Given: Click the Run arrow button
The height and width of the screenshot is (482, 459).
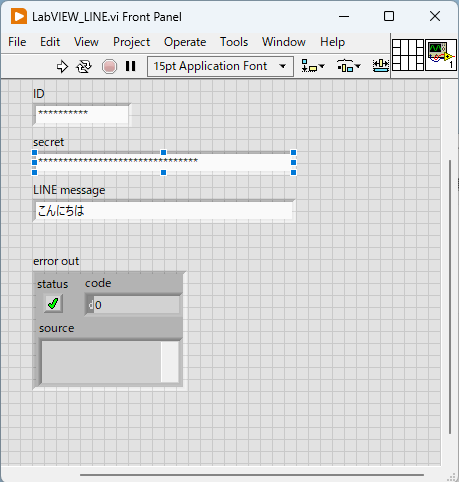Looking at the screenshot, I should point(62,67).
